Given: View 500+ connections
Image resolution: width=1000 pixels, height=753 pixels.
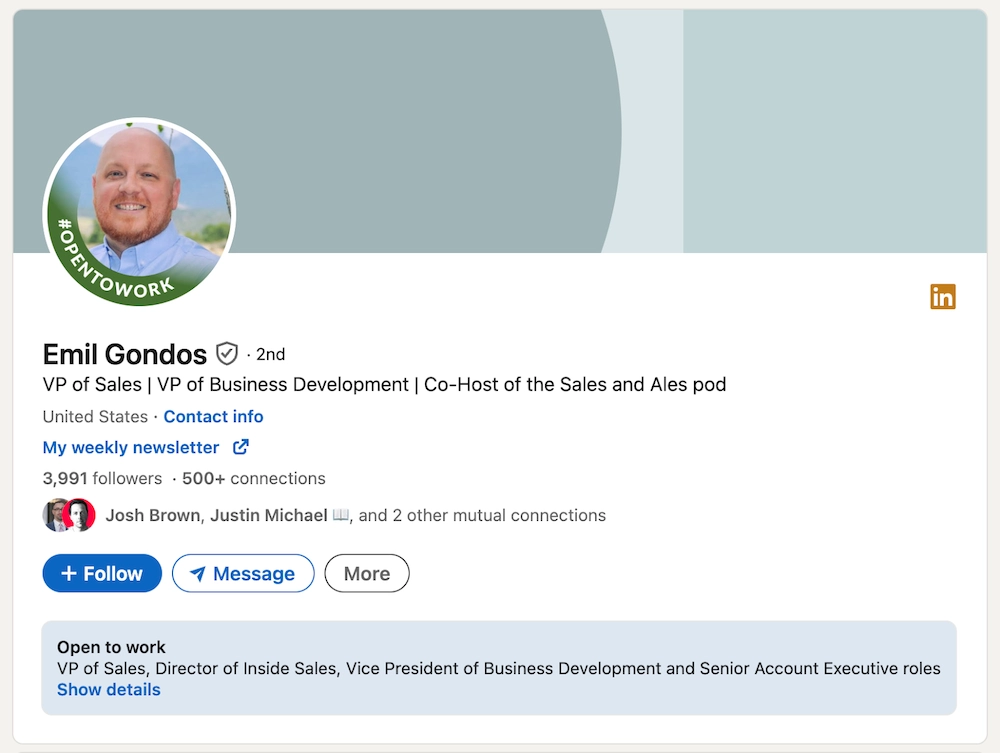Looking at the screenshot, I should coord(253,478).
